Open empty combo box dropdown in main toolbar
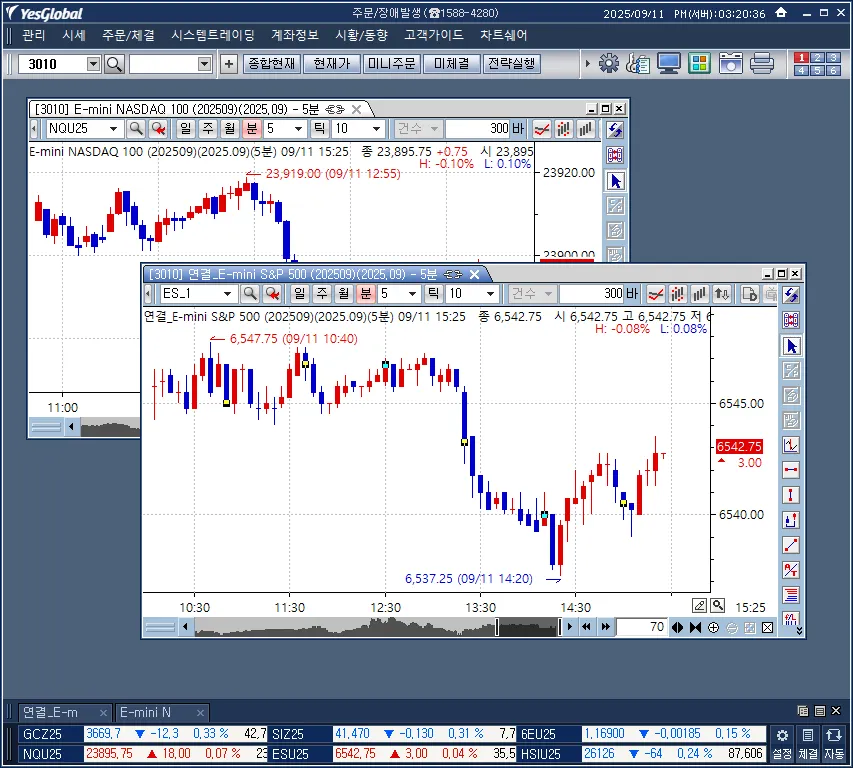 [205, 64]
